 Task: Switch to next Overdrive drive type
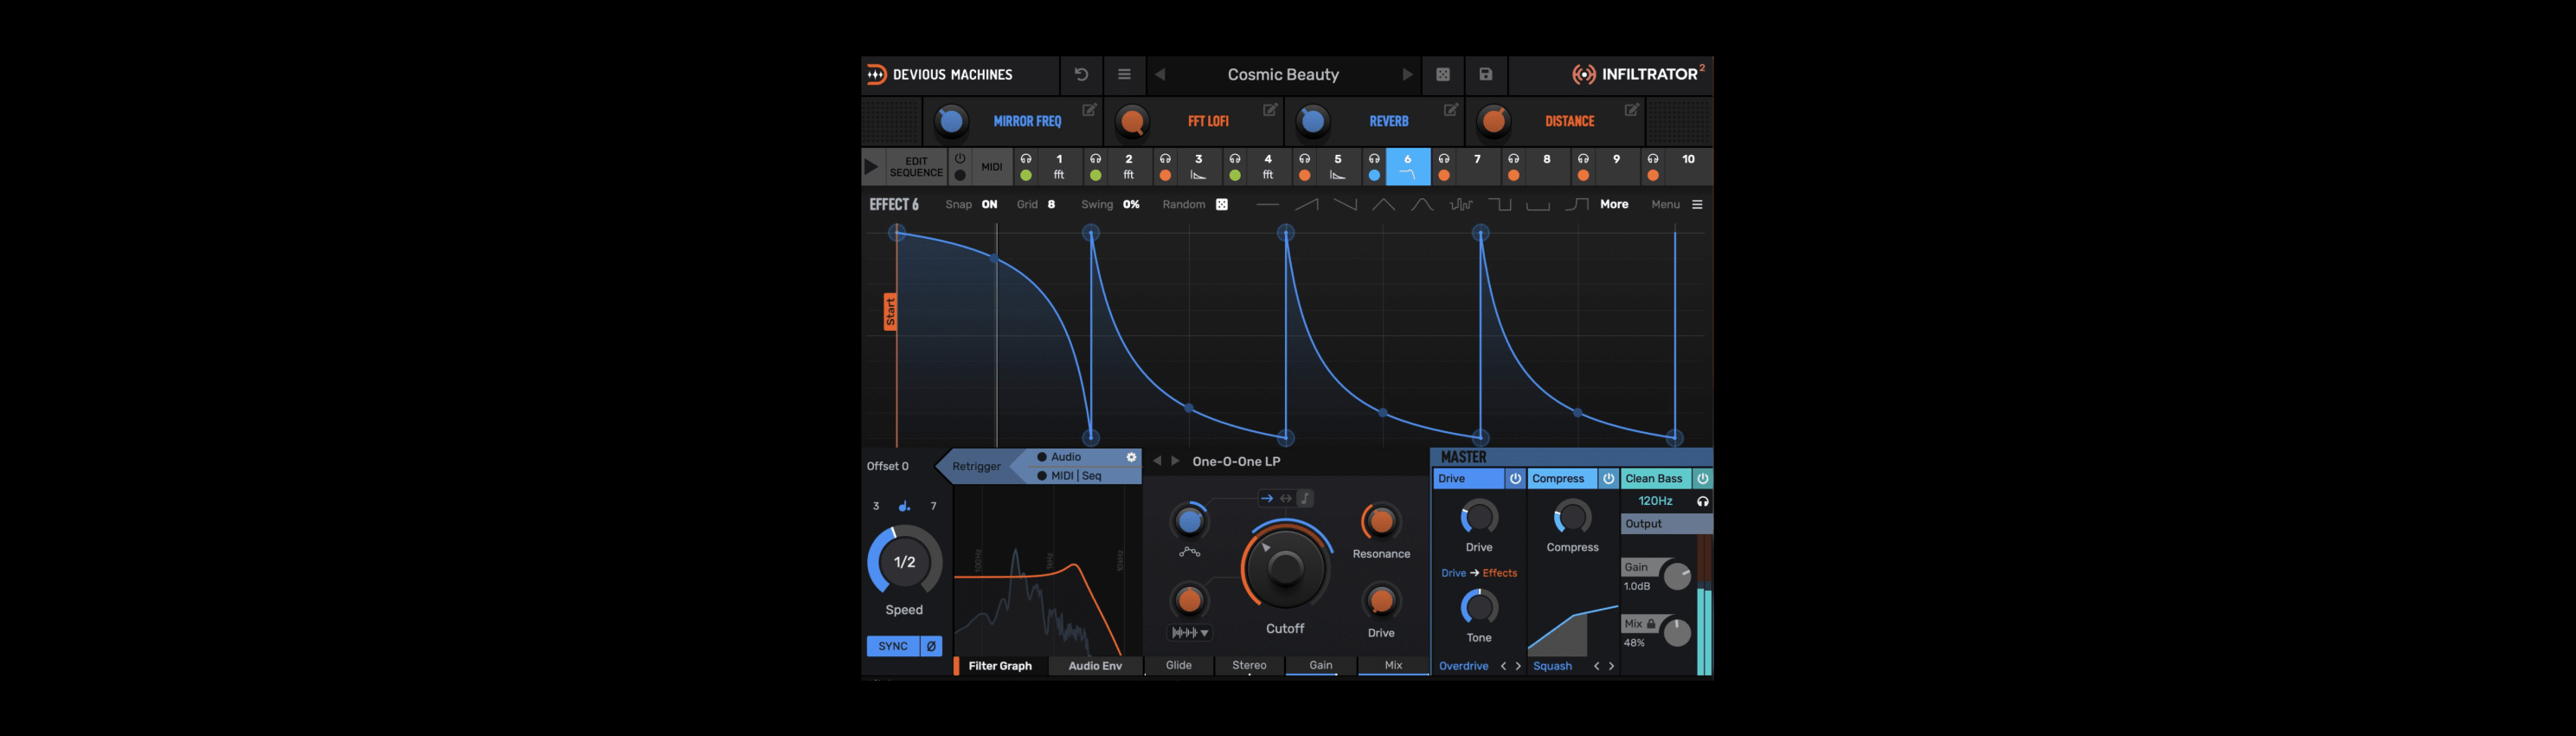point(1518,666)
